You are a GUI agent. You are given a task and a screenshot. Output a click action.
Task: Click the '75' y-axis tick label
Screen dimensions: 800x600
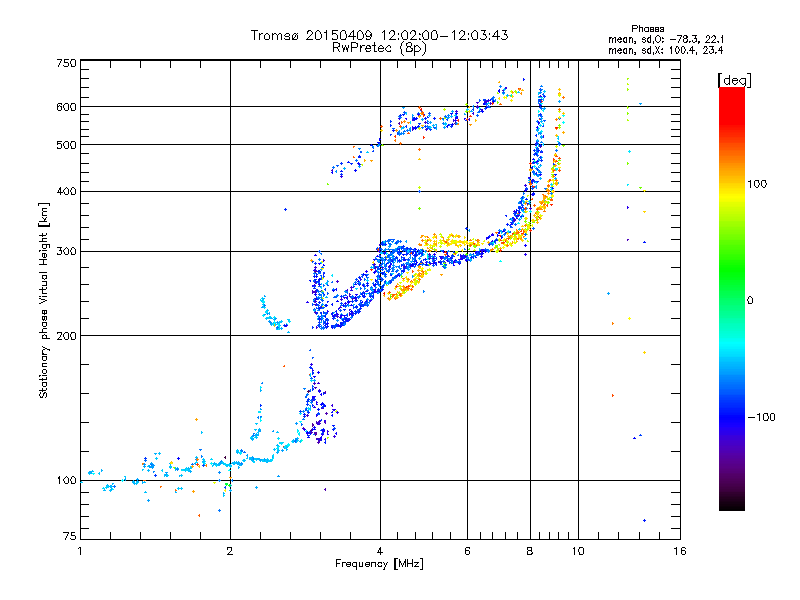pyautogui.click(x=70, y=536)
